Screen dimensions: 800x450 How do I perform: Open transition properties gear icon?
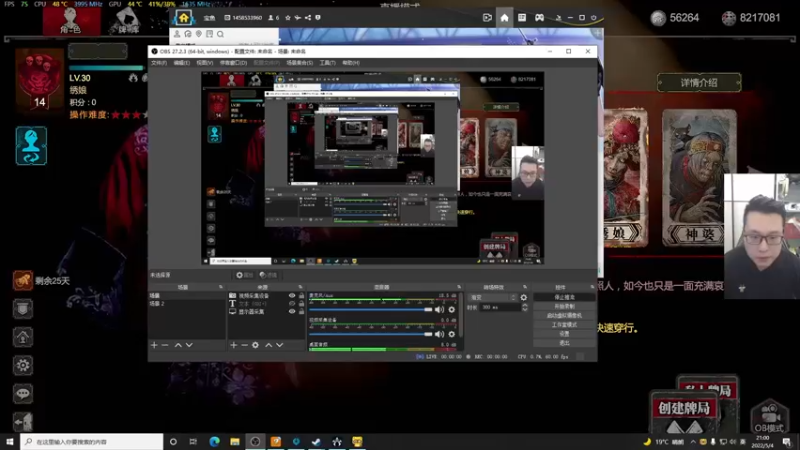523,297
